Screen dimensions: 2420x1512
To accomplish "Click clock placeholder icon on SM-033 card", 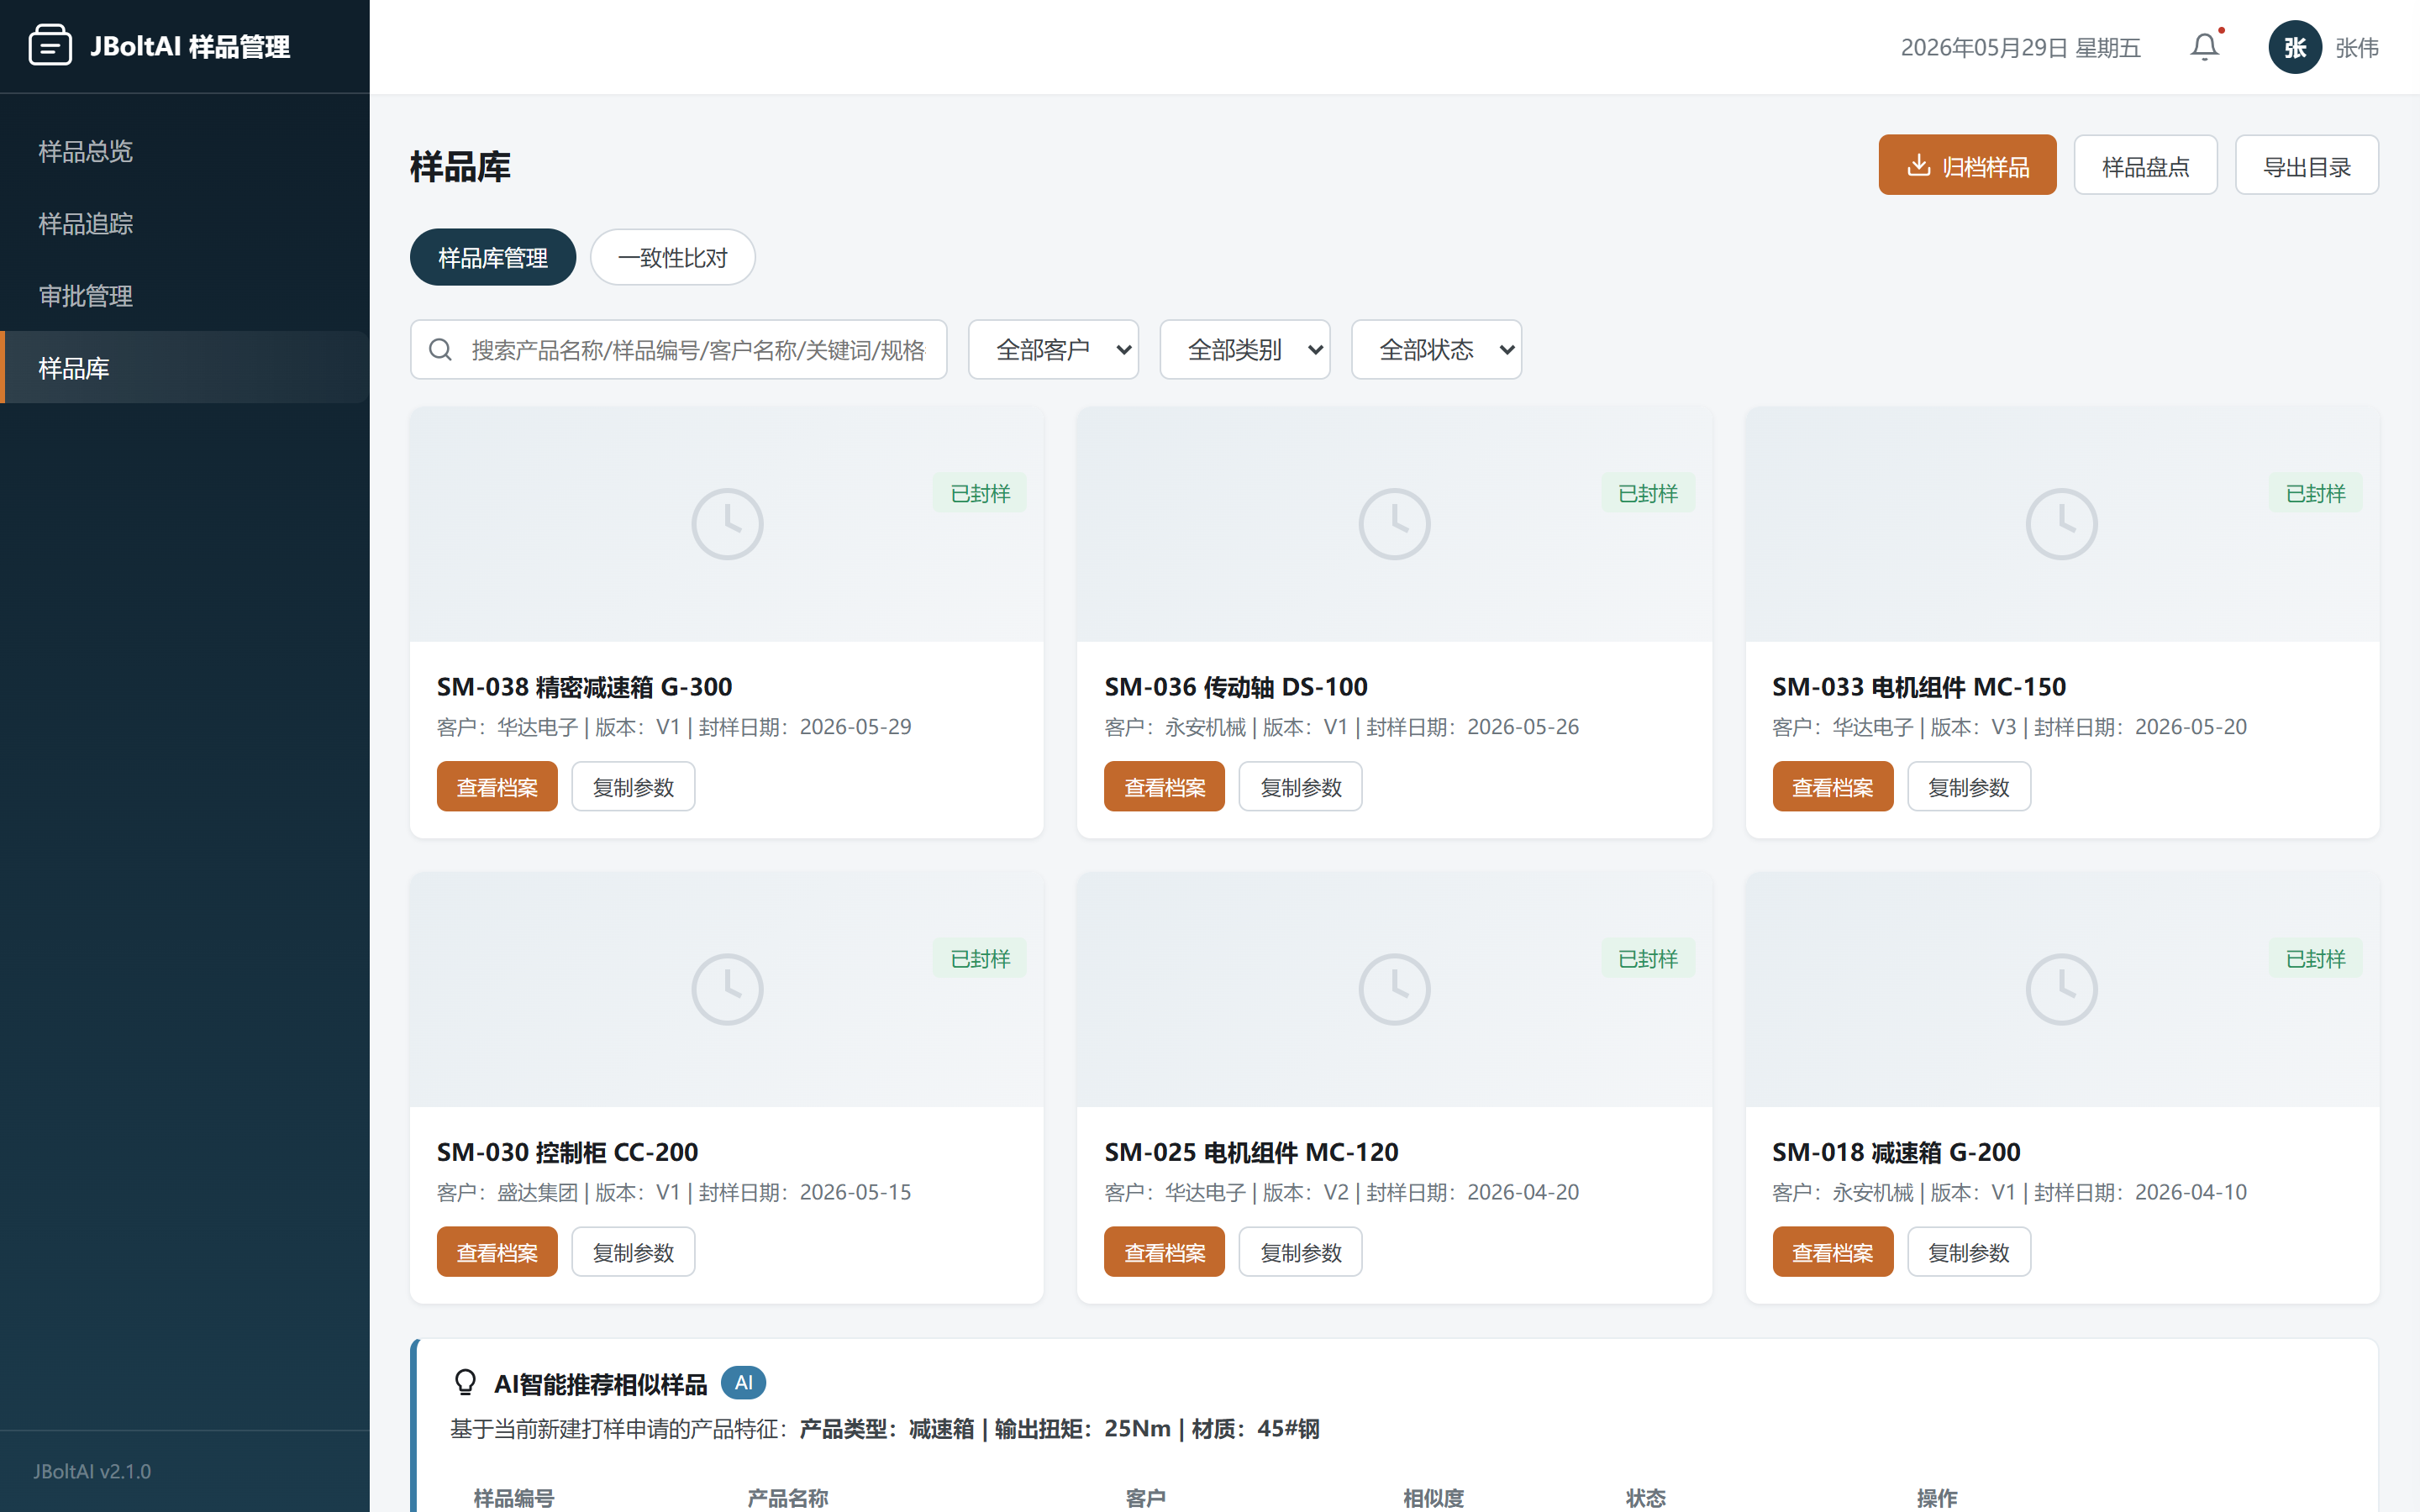I will (x=2061, y=524).
